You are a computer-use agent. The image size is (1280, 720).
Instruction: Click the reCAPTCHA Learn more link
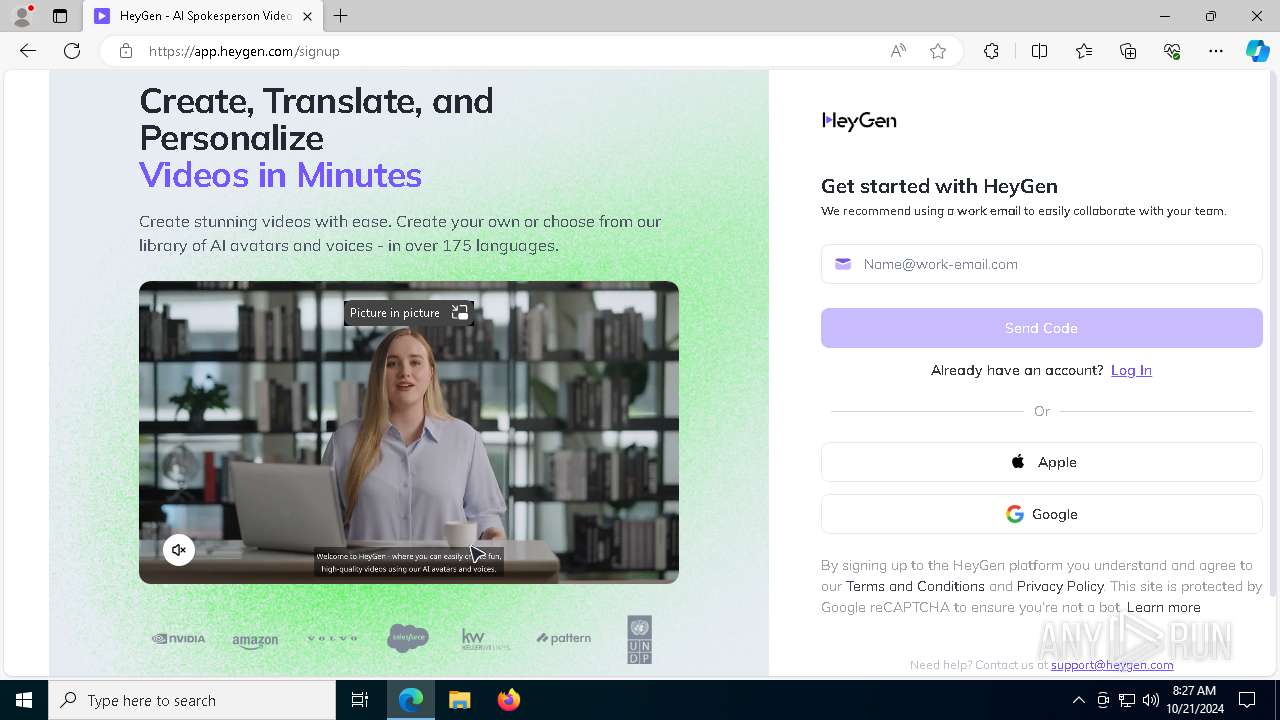tap(1163, 607)
